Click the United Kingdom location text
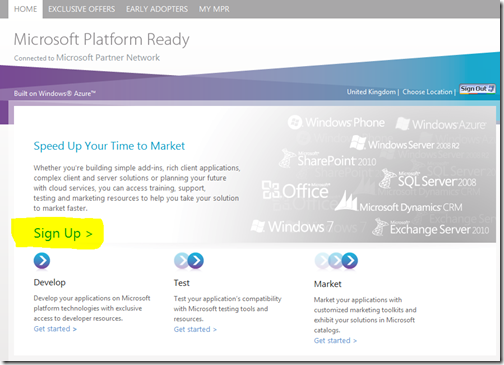The width and height of the screenshot is (504, 365). pyautogui.click(x=371, y=92)
